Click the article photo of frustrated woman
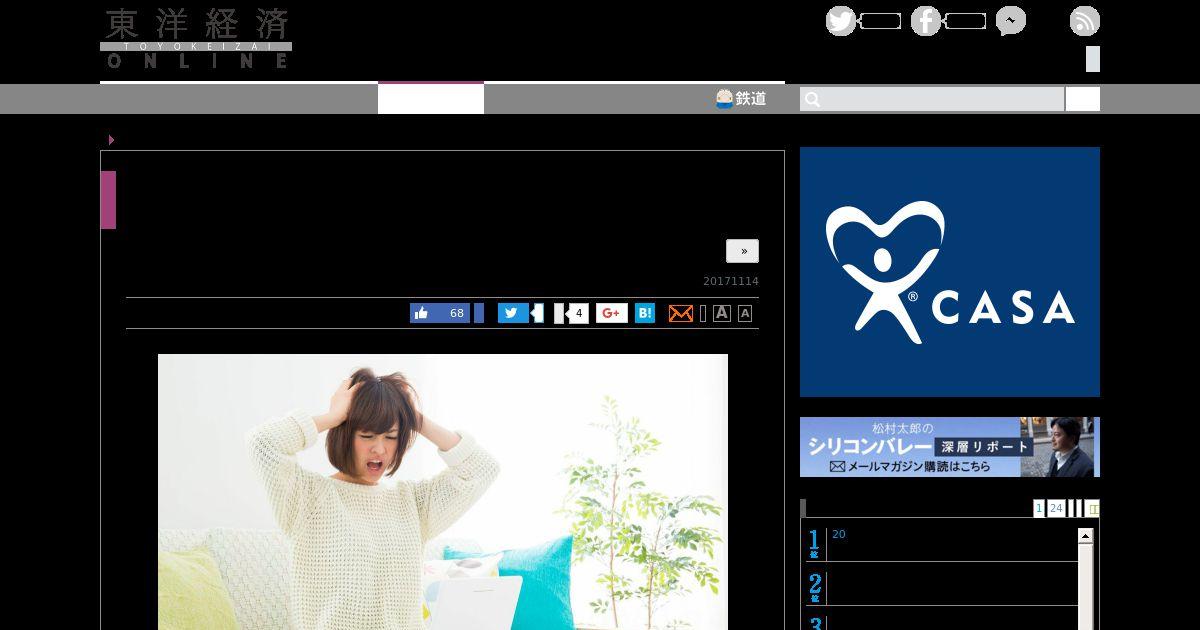The width and height of the screenshot is (1200, 630). [x=443, y=492]
